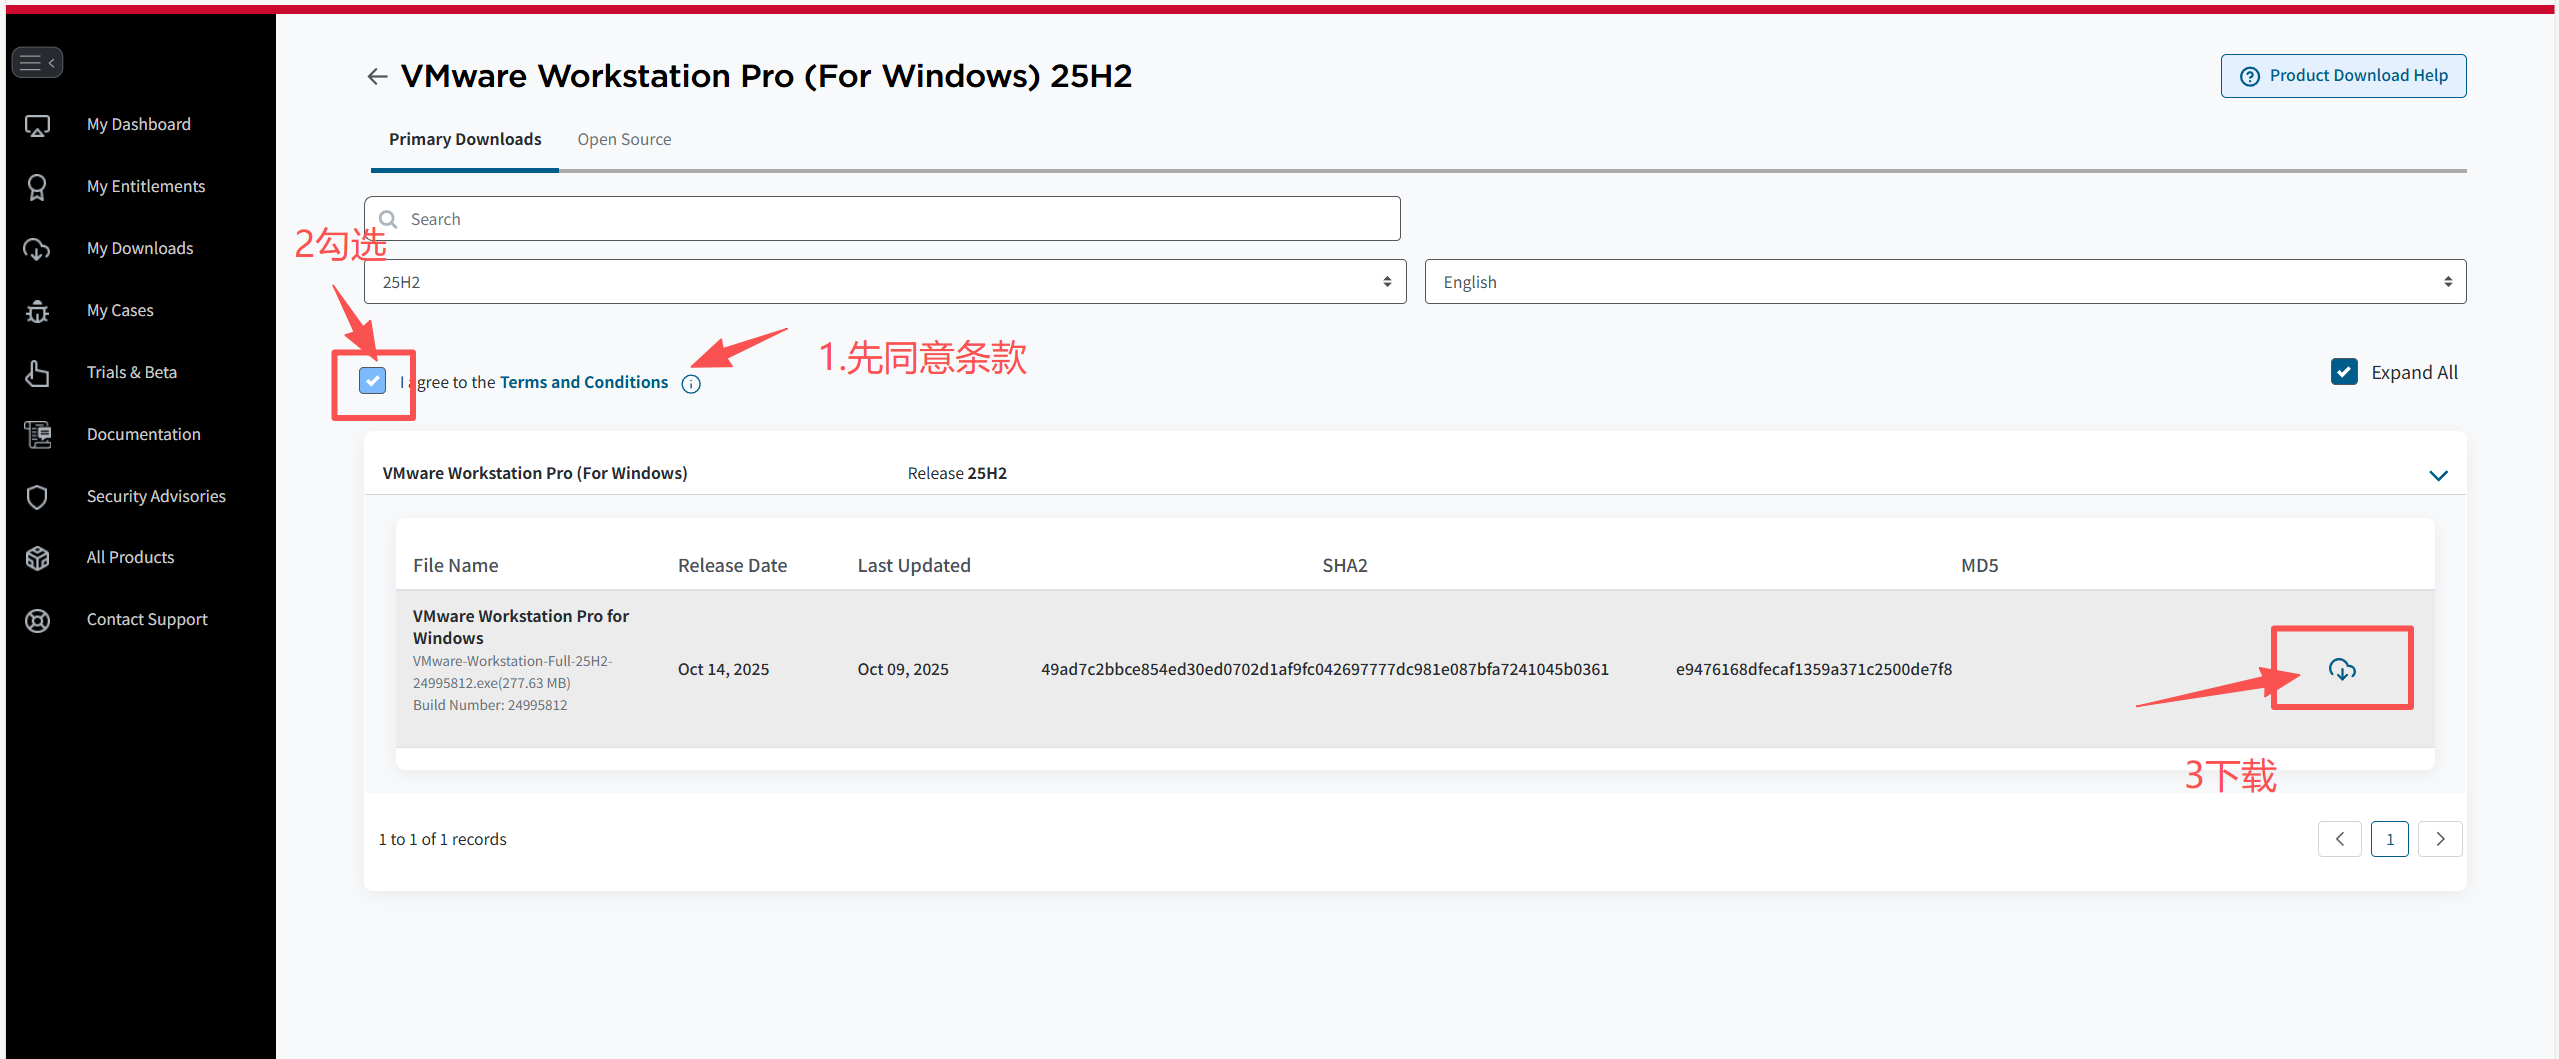2559x1059 pixels.
Task: Switch to the Open Source tab
Action: pos(624,139)
